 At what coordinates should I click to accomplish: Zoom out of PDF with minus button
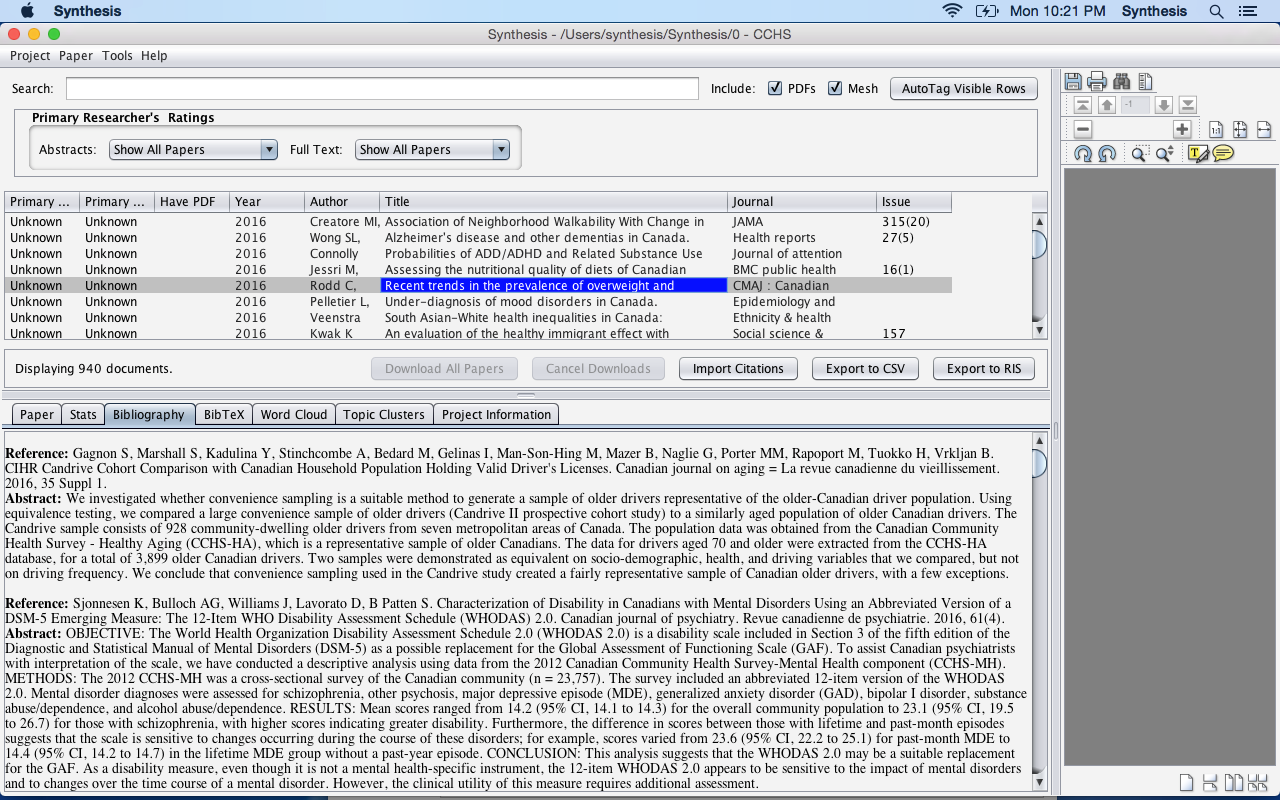(x=1083, y=129)
